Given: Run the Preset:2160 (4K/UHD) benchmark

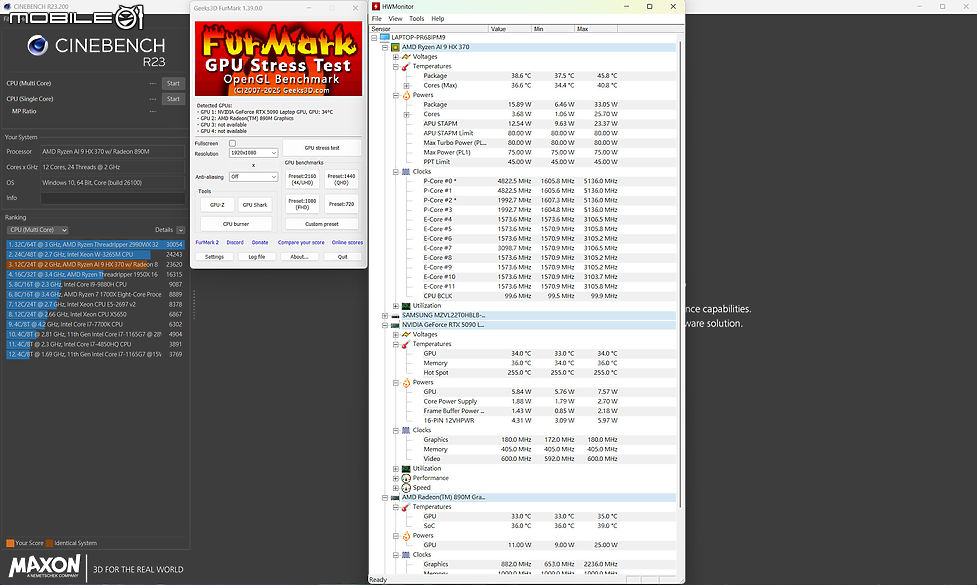Looking at the screenshot, I should pos(302,179).
